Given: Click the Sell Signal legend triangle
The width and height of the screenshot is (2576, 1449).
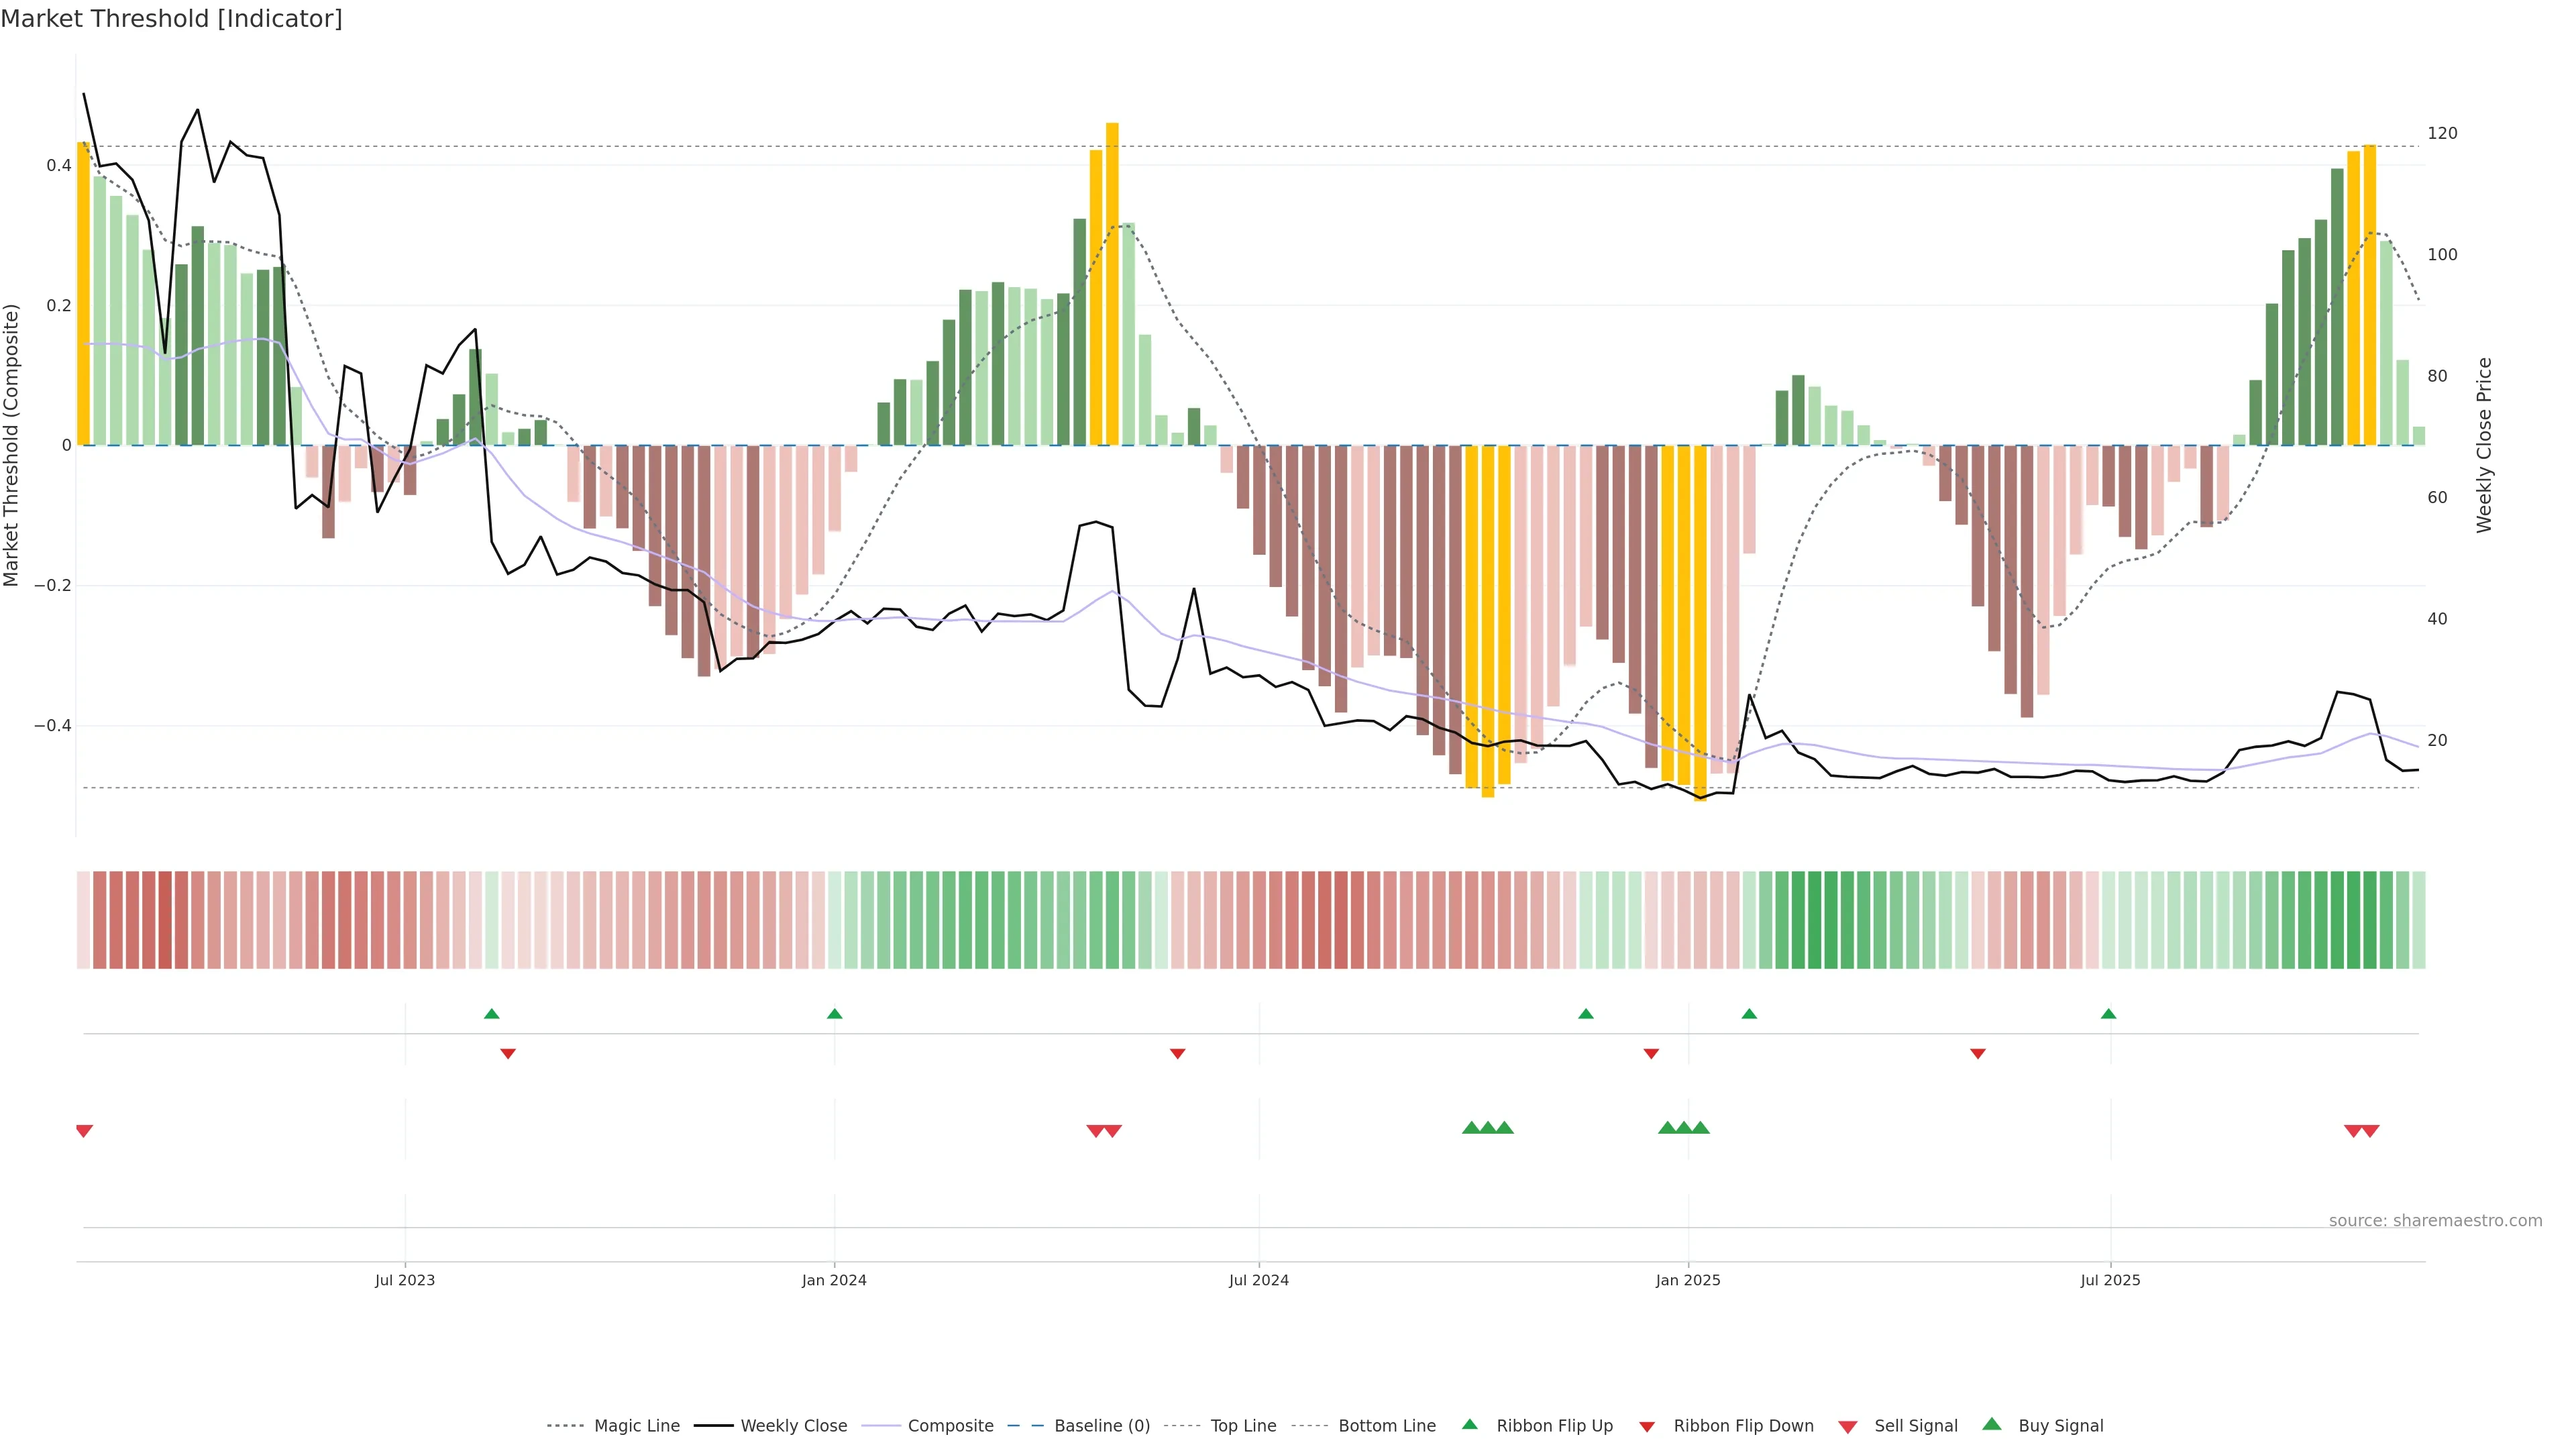Looking at the screenshot, I should (1848, 1427).
